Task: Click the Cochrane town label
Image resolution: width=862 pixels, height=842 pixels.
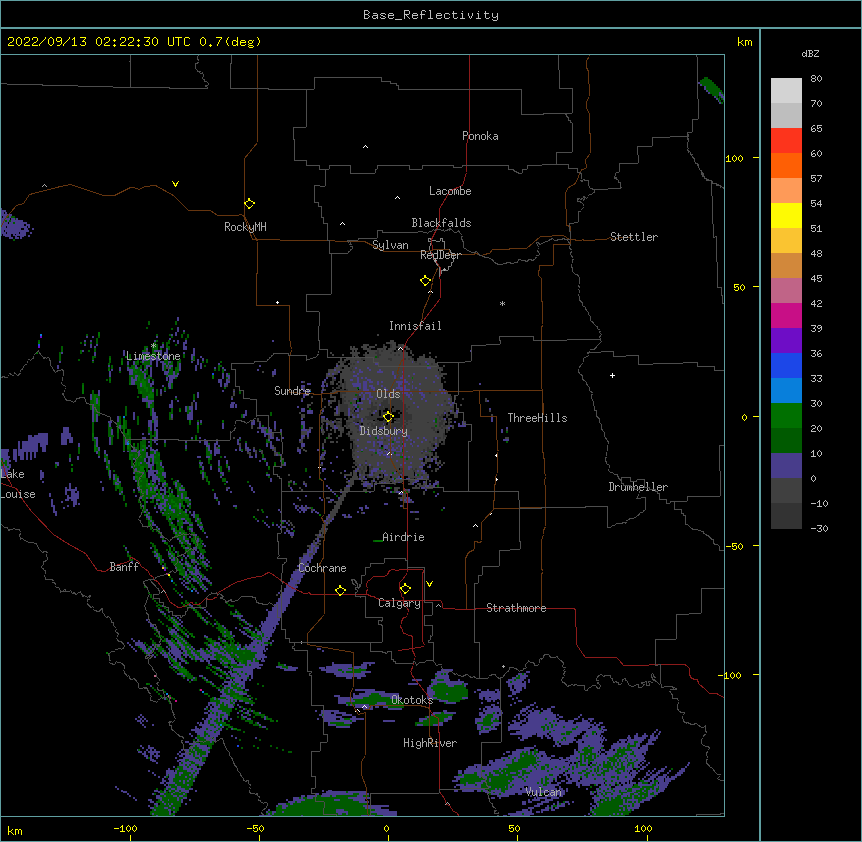Action: tap(322, 568)
